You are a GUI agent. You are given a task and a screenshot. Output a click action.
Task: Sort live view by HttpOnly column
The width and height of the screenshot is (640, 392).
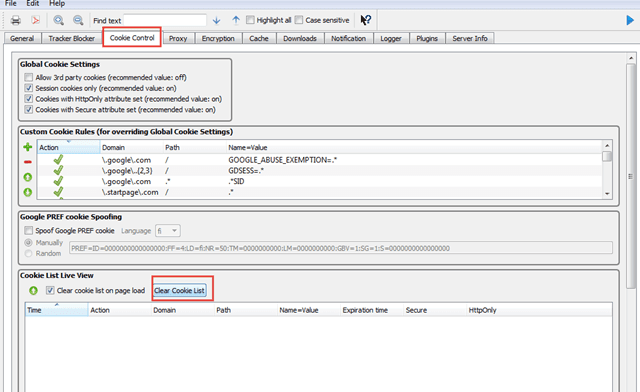(539, 310)
